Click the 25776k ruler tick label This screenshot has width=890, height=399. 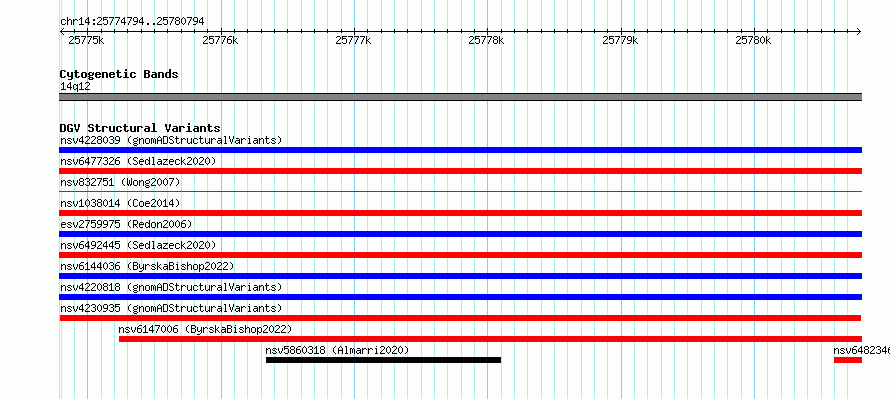220,40
